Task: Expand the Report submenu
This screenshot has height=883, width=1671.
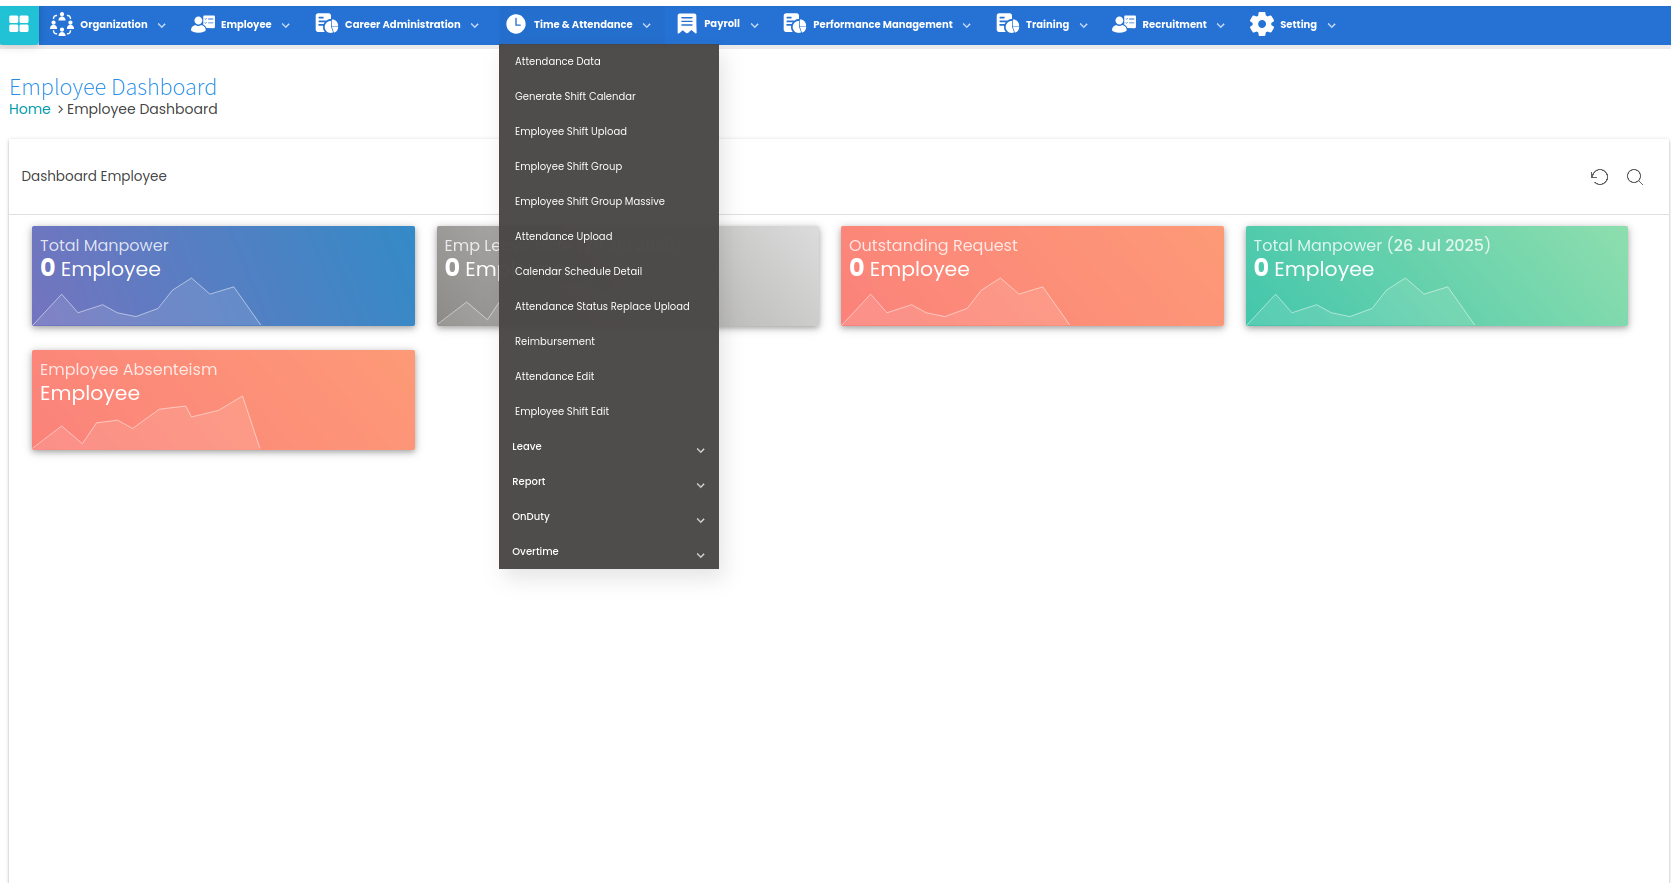Action: [x=608, y=482]
